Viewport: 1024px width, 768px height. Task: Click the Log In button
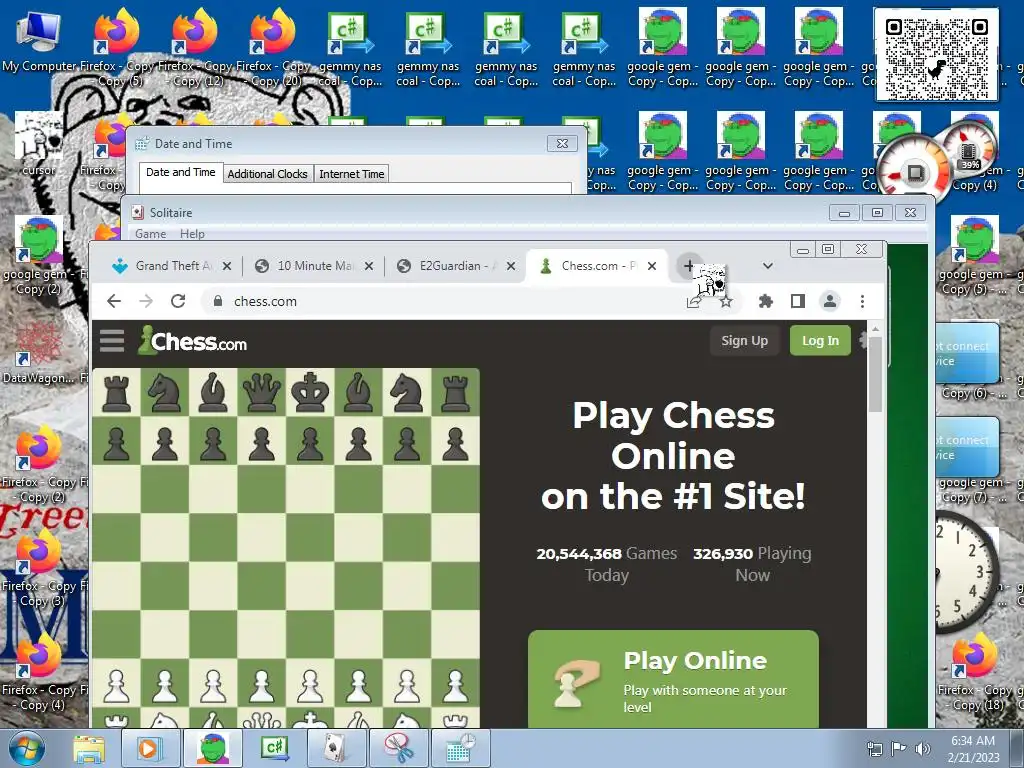click(x=820, y=340)
